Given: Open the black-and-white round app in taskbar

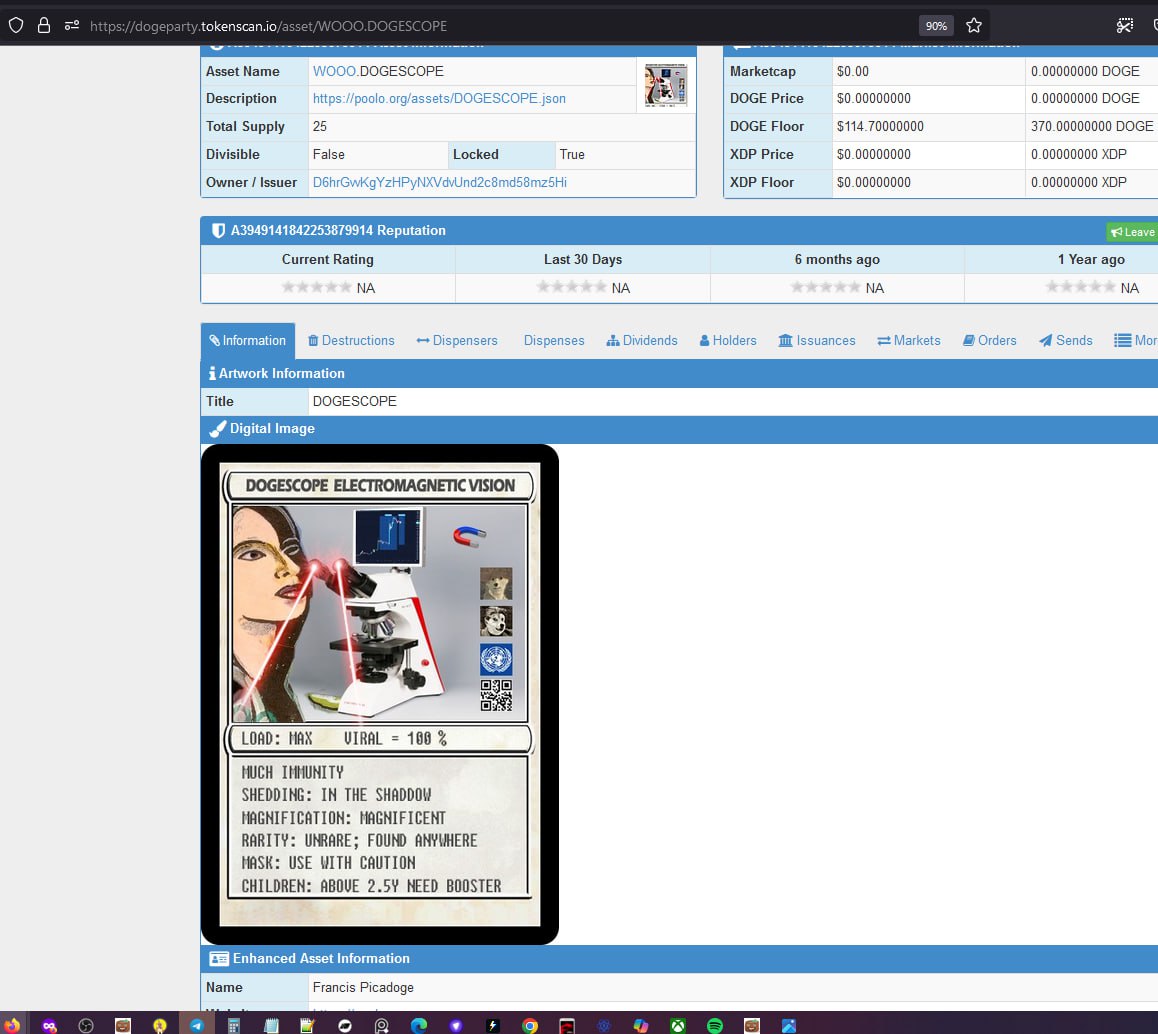Looking at the screenshot, I should click(x=345, y=1025).
